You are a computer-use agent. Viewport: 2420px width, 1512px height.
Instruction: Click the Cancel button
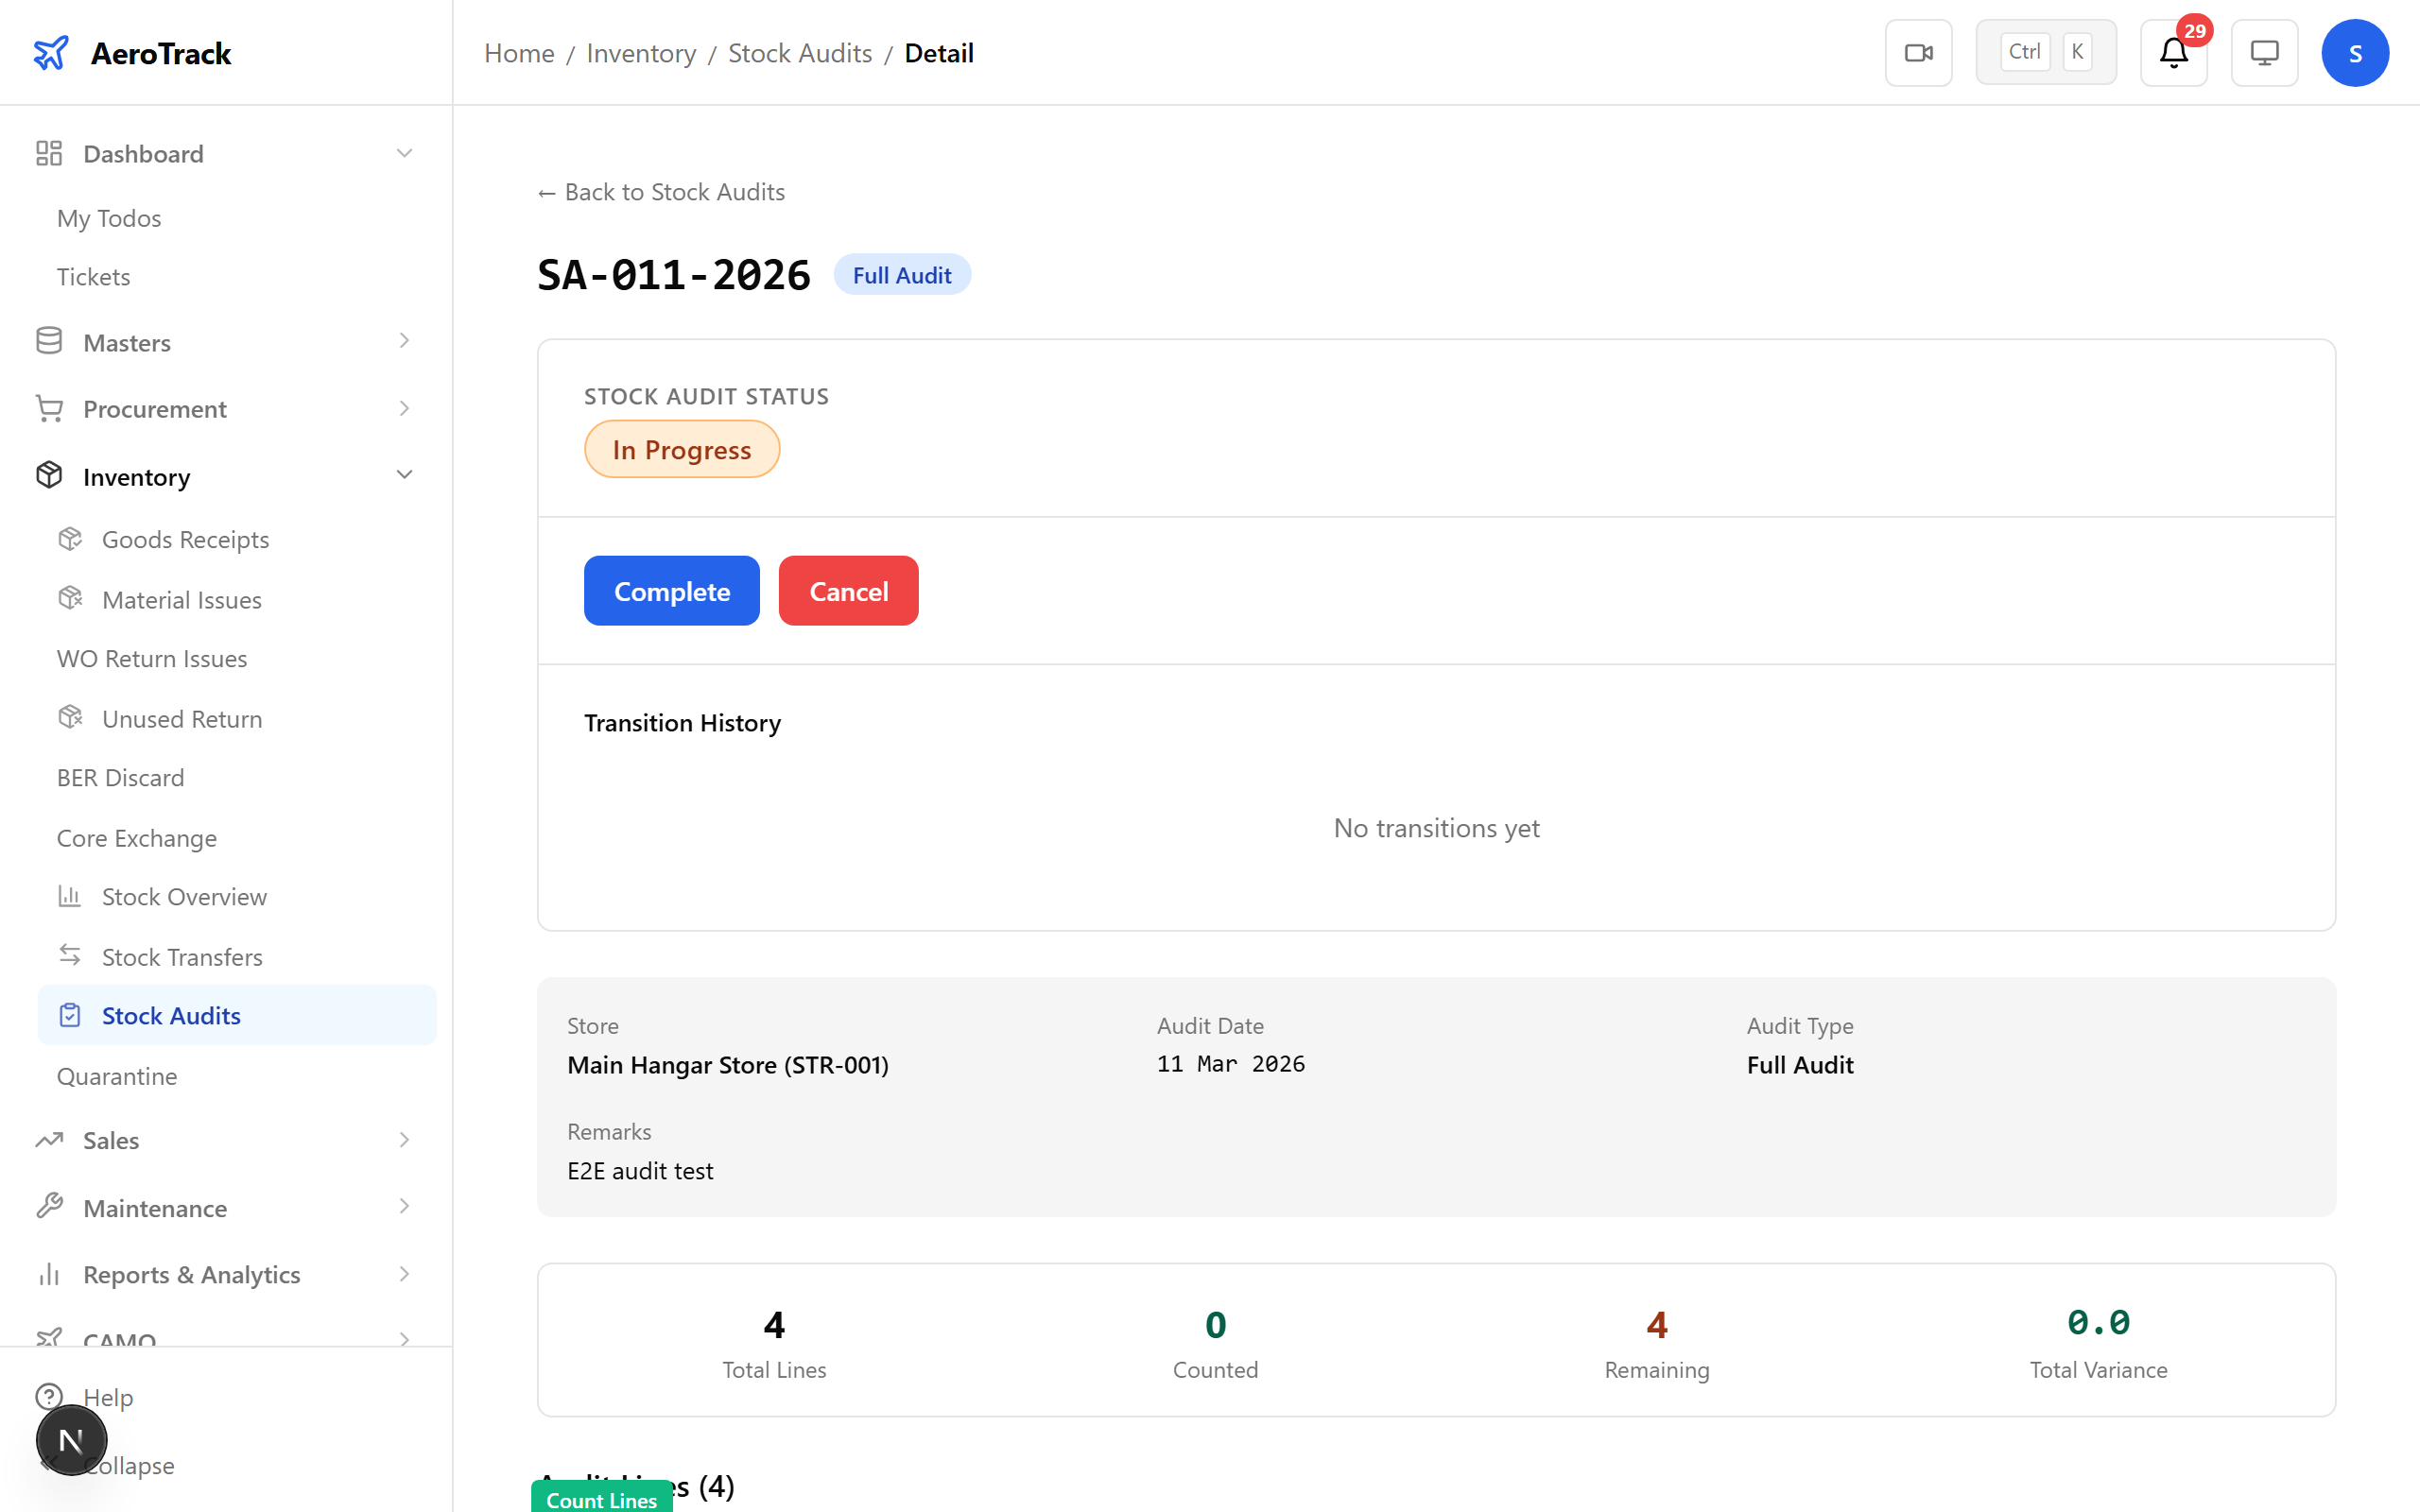pos(847,590)
